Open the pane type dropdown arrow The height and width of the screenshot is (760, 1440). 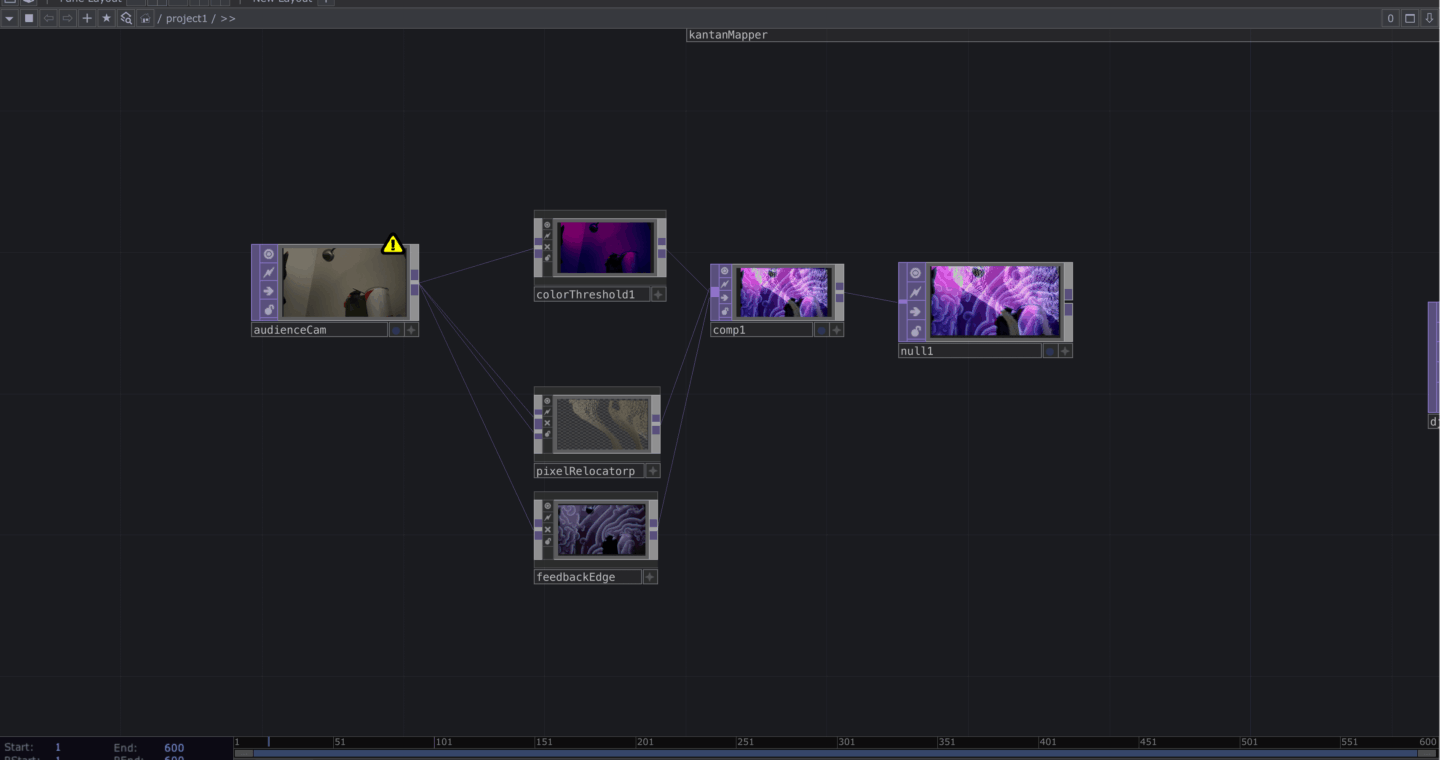pyautogui.click(x=10, y=18)
